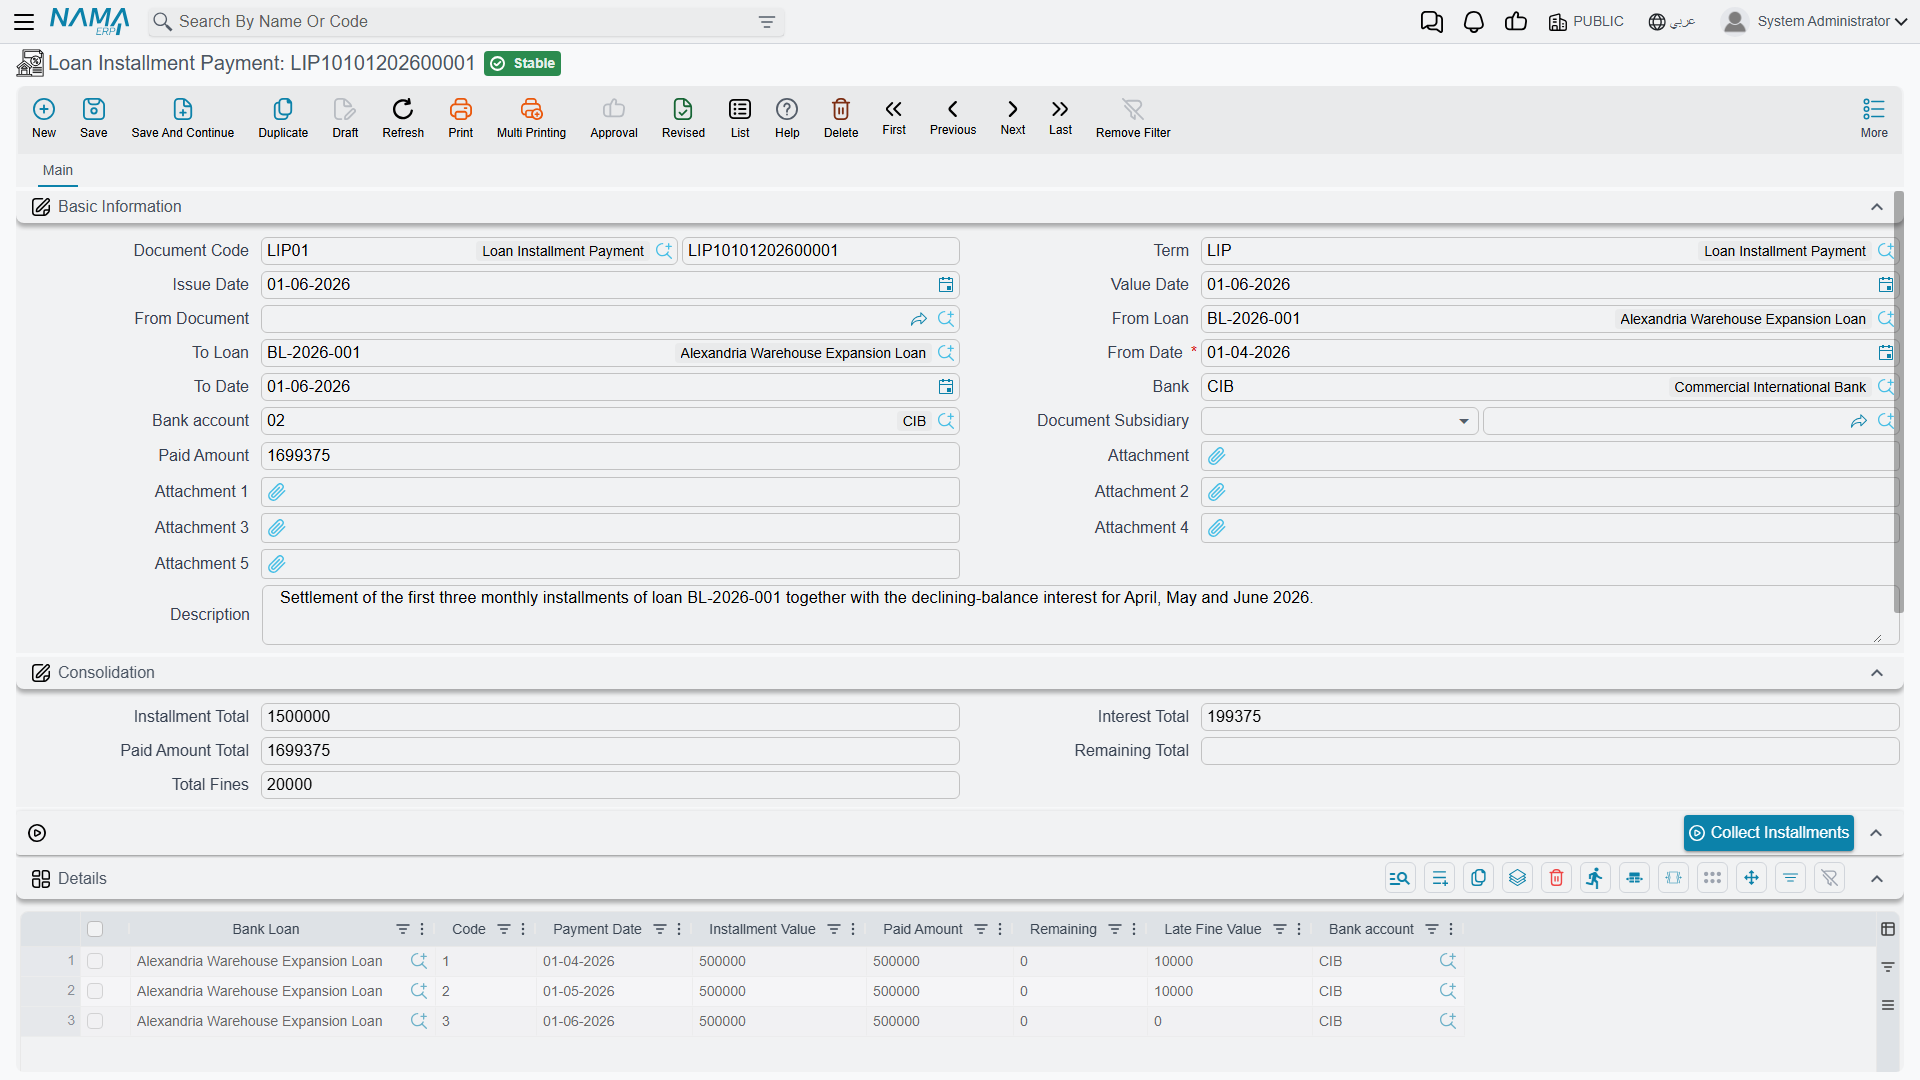1920x1080 pixels.
Task: Open the From Document lookup icon
Action: click(x=946, y=319)
